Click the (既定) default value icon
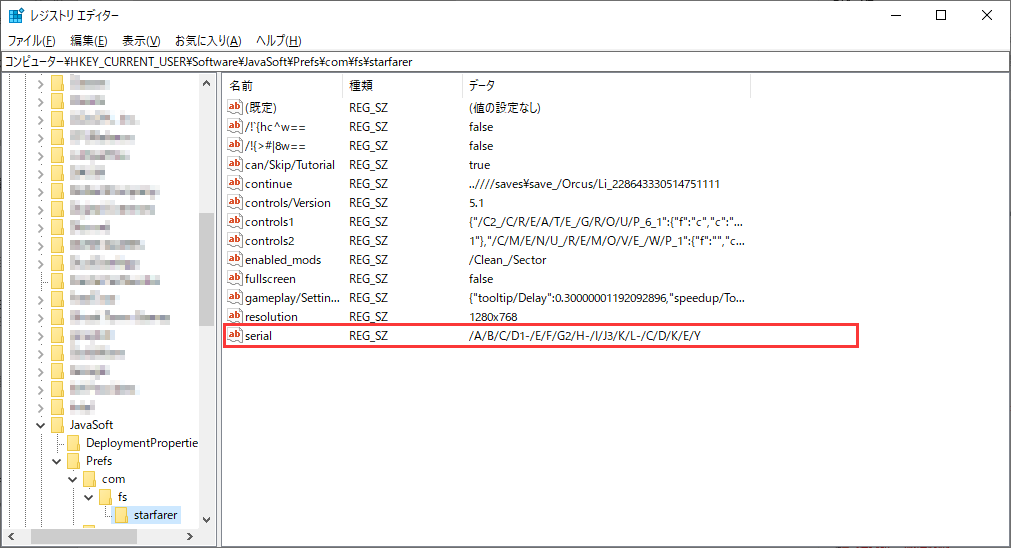 [235, 108]
